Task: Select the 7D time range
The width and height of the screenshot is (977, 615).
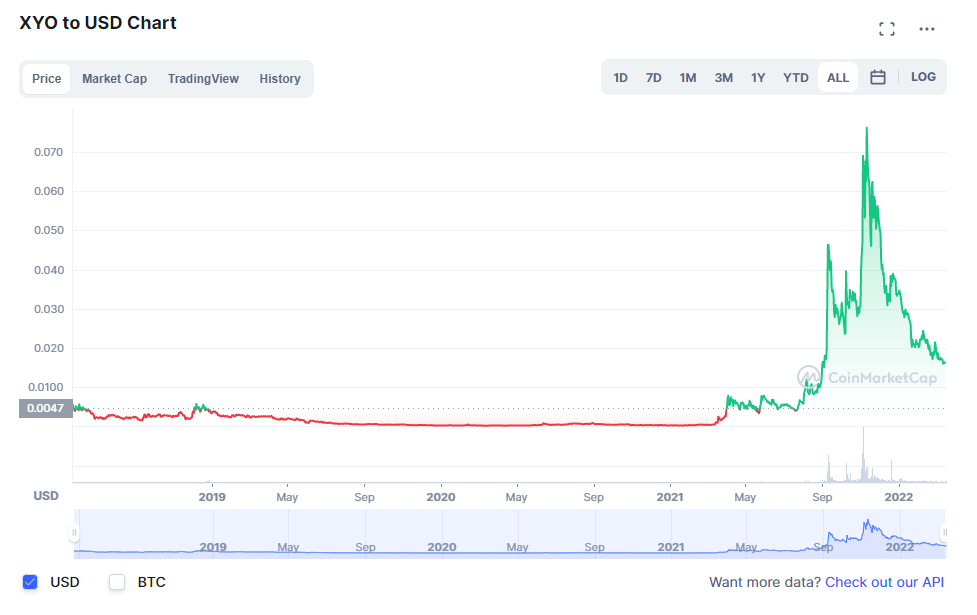Action: pyautogui.click(x=654, y=78)
